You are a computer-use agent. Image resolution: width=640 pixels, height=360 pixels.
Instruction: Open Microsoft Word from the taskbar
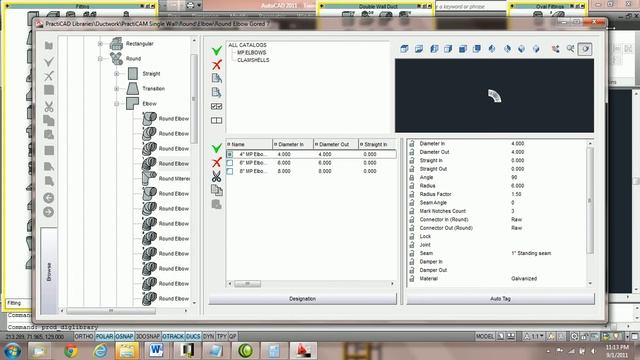click(x=156, y=351)
